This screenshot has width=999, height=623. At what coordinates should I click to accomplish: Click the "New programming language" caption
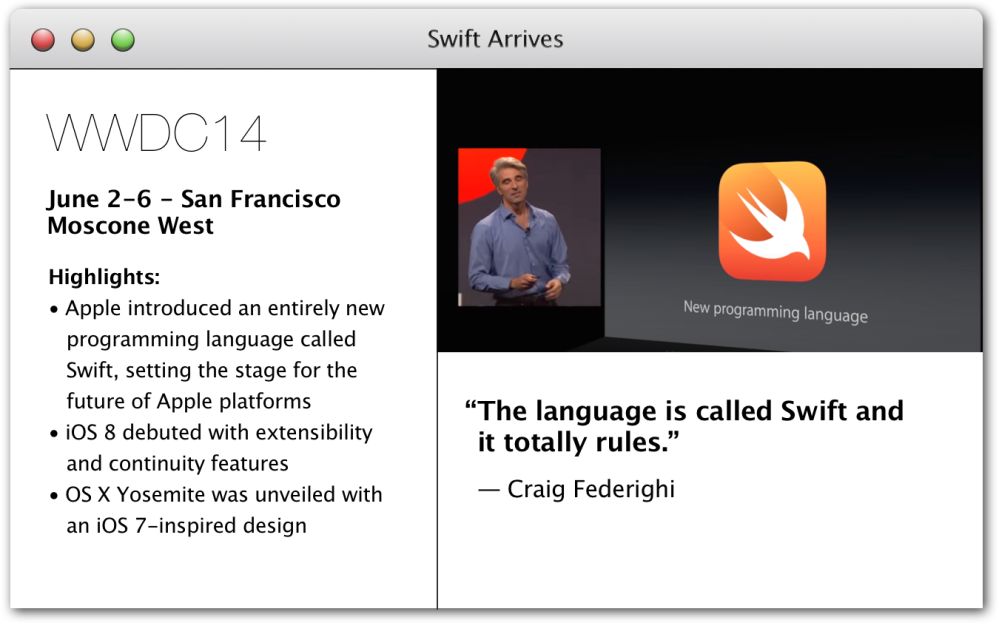click(775, 311)
